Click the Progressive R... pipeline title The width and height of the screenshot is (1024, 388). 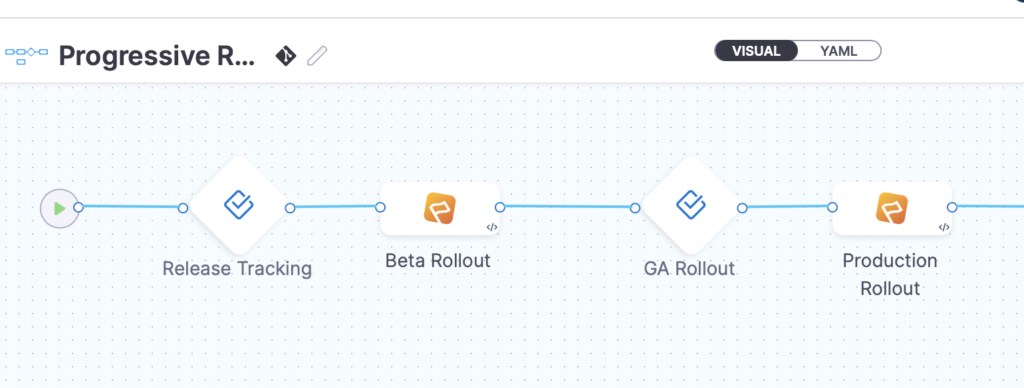tap(157, 56)
